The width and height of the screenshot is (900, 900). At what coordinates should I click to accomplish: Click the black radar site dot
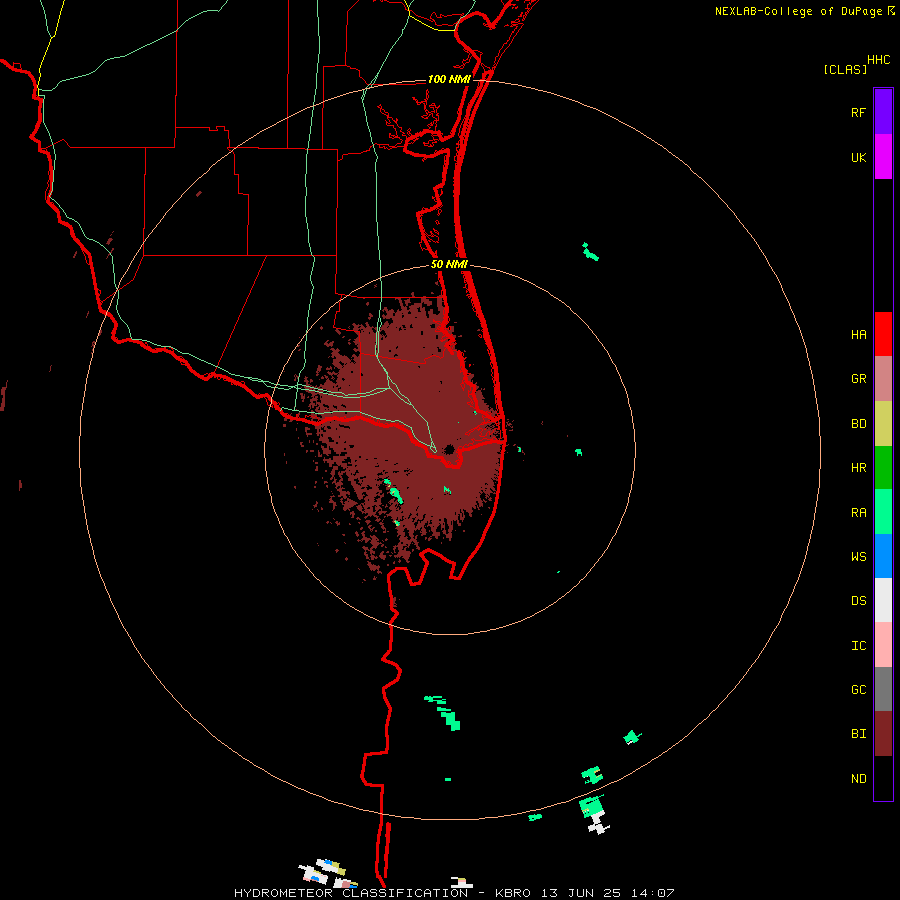tap(449, 449)
